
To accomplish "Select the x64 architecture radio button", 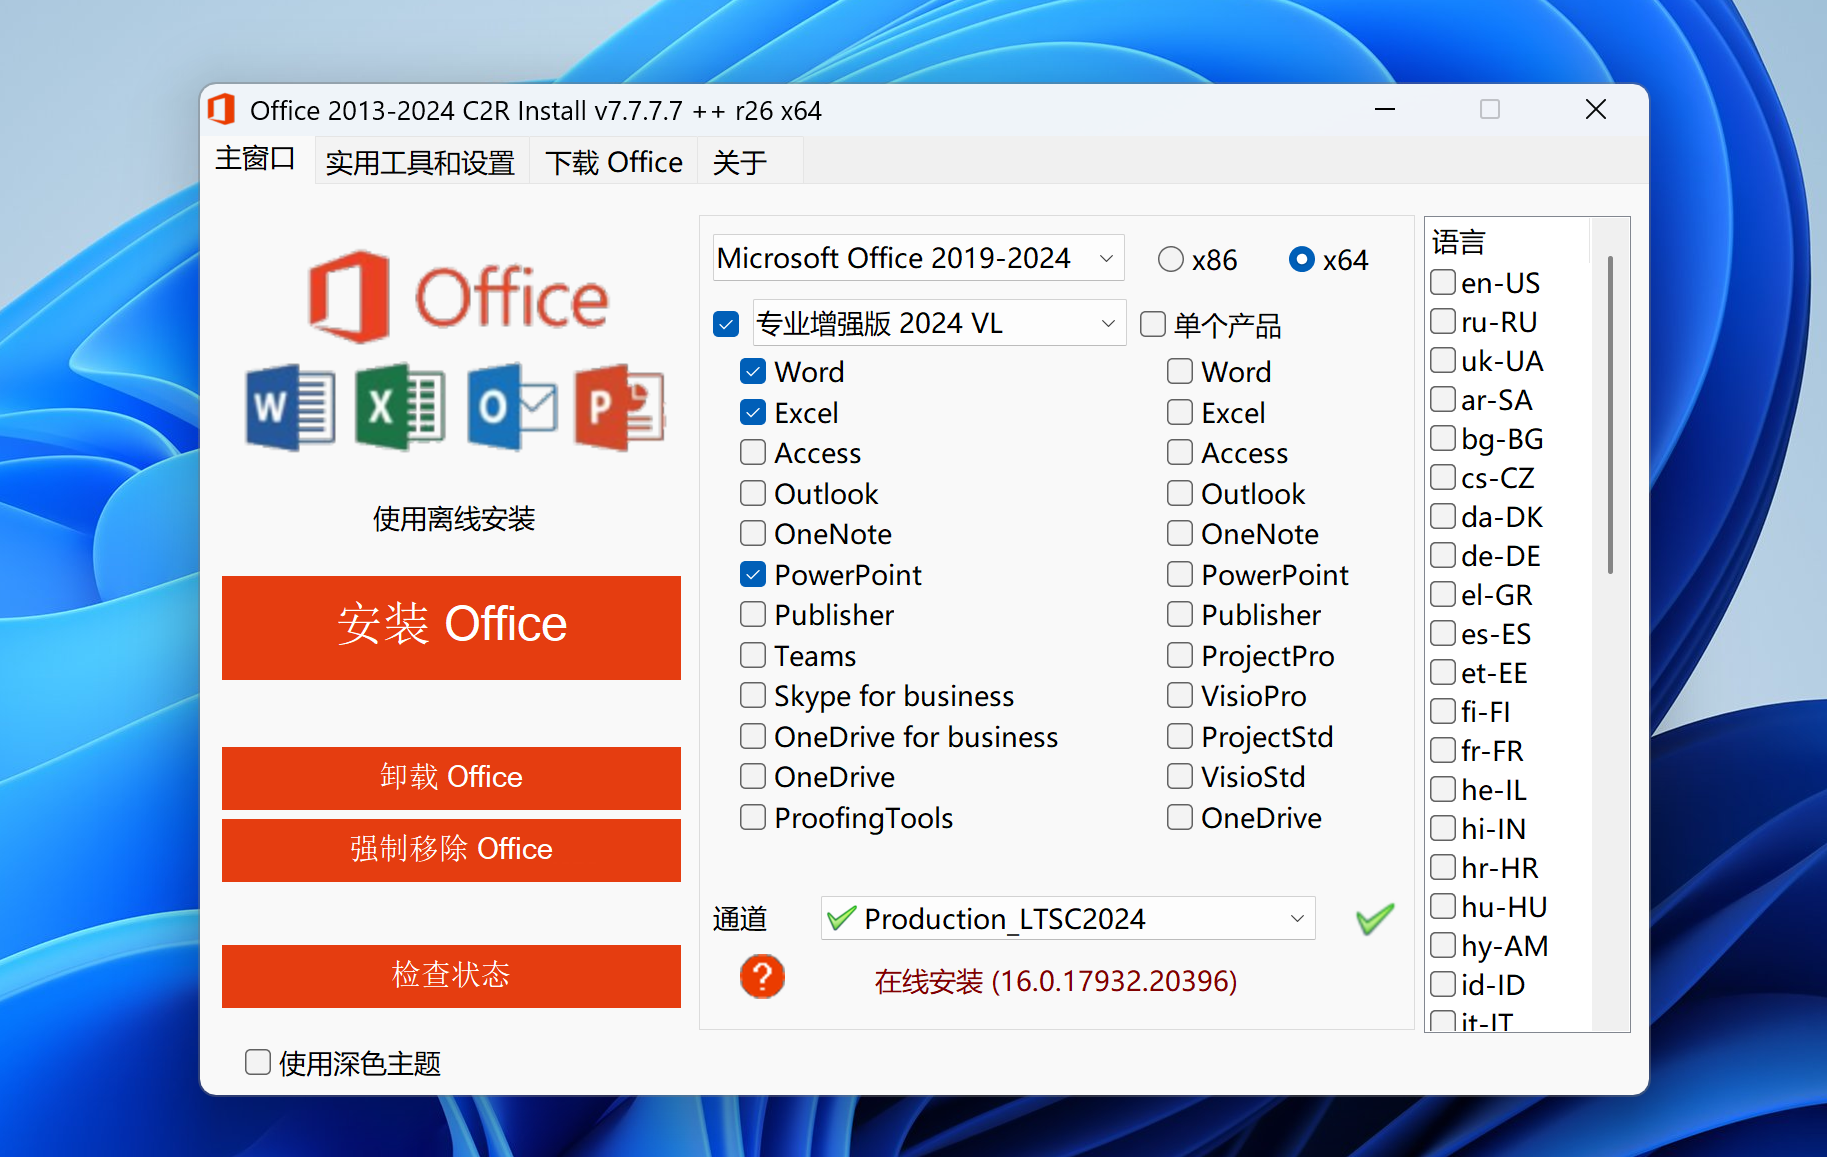I will point(1302,260).
